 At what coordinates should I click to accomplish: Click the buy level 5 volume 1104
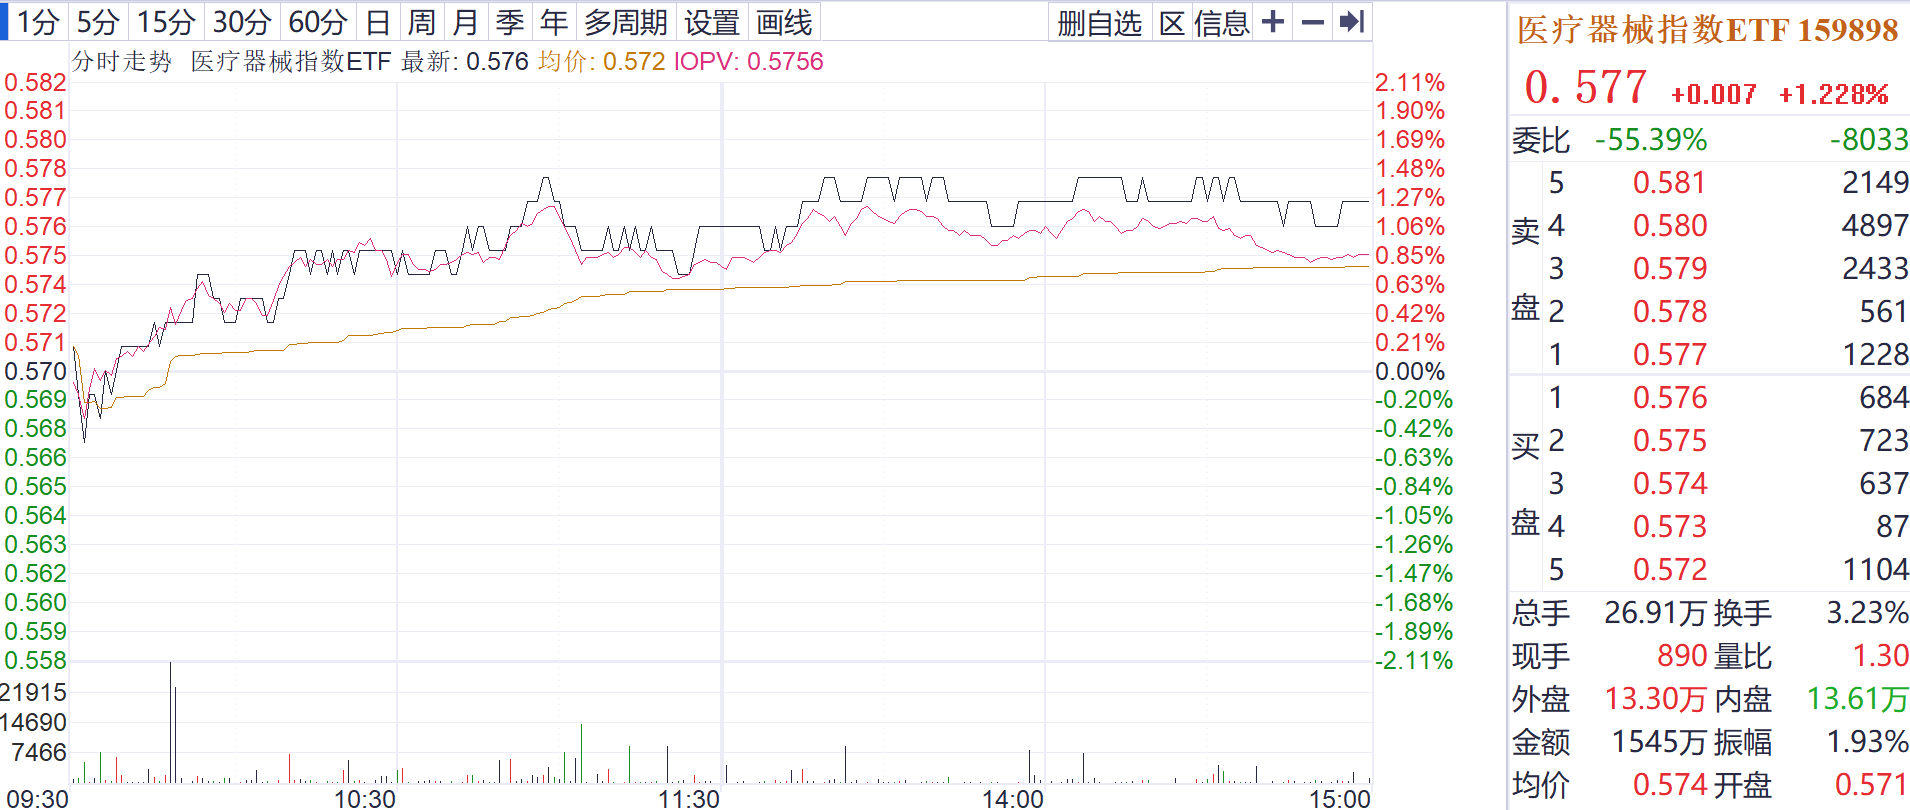click(1875, 569)
